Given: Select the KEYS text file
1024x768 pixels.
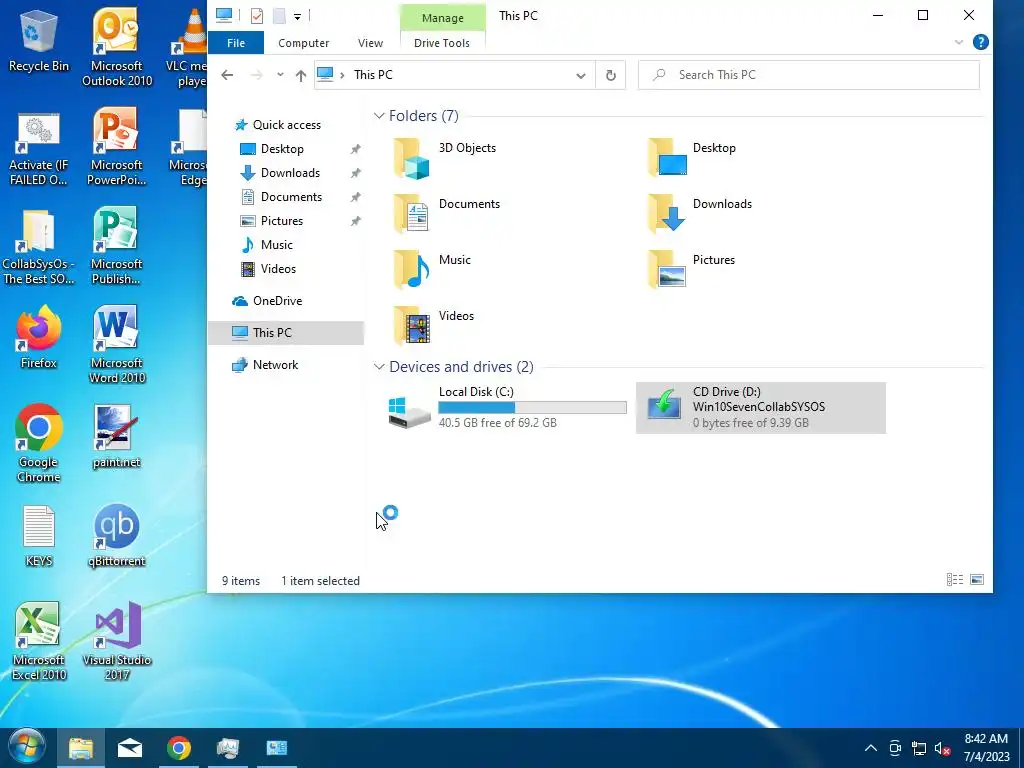Looking at the screenshot, I should pyautogui.click(x=39, y=536).
